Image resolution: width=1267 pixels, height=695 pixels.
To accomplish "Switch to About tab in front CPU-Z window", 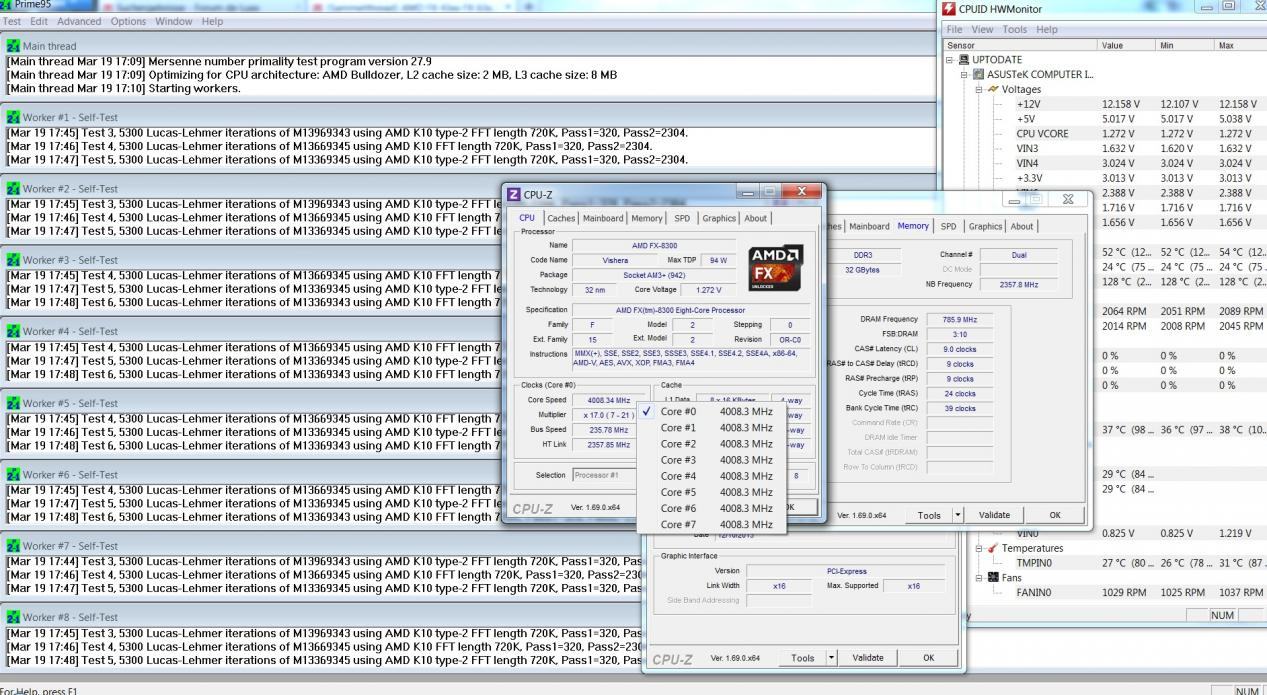I will pyautogui.click(x=756, y=218).
